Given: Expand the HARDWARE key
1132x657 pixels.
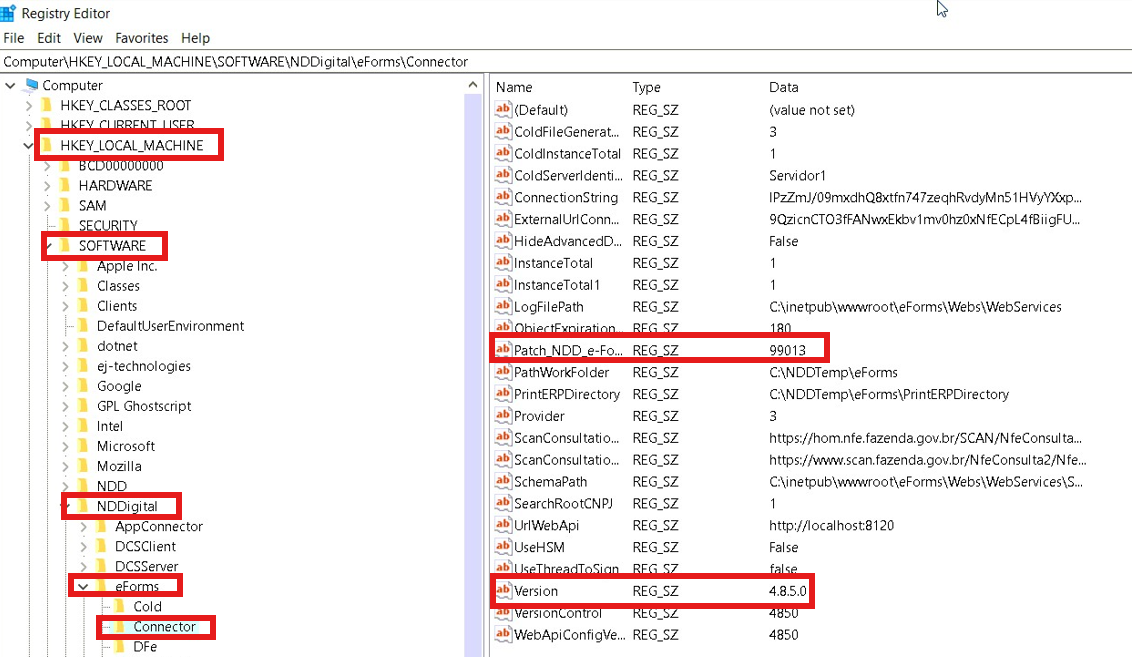Looking at the screenshot, I should 47,186.
